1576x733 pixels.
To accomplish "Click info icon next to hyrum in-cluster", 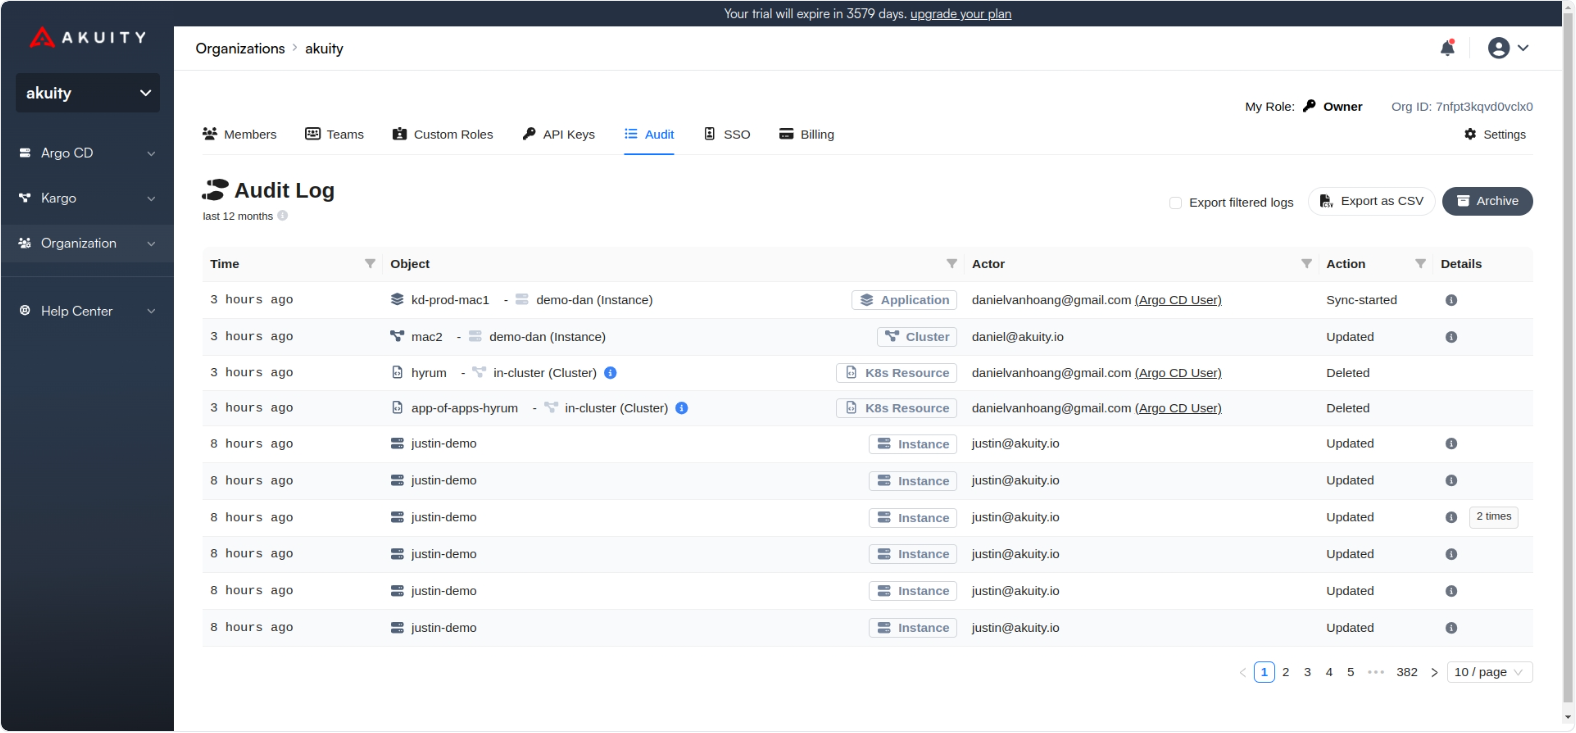I will [610, 373].
